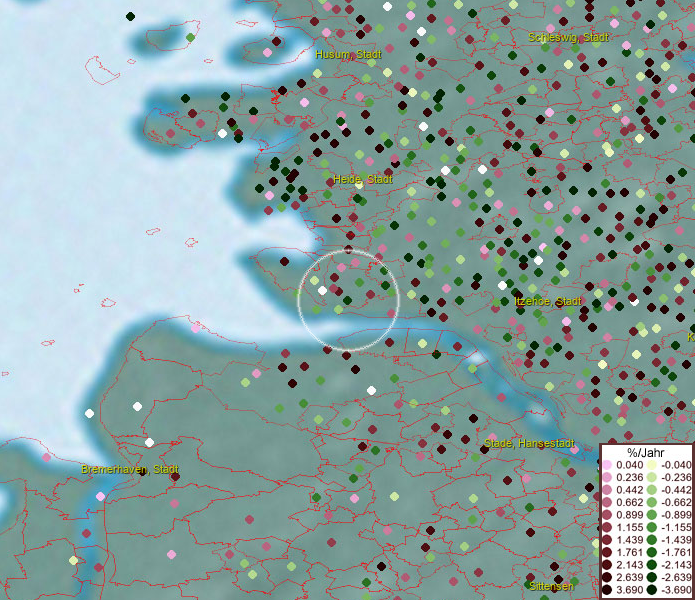Select the legend swatch for 2.143
Viewport: 695px width, 600px height.
607,565
